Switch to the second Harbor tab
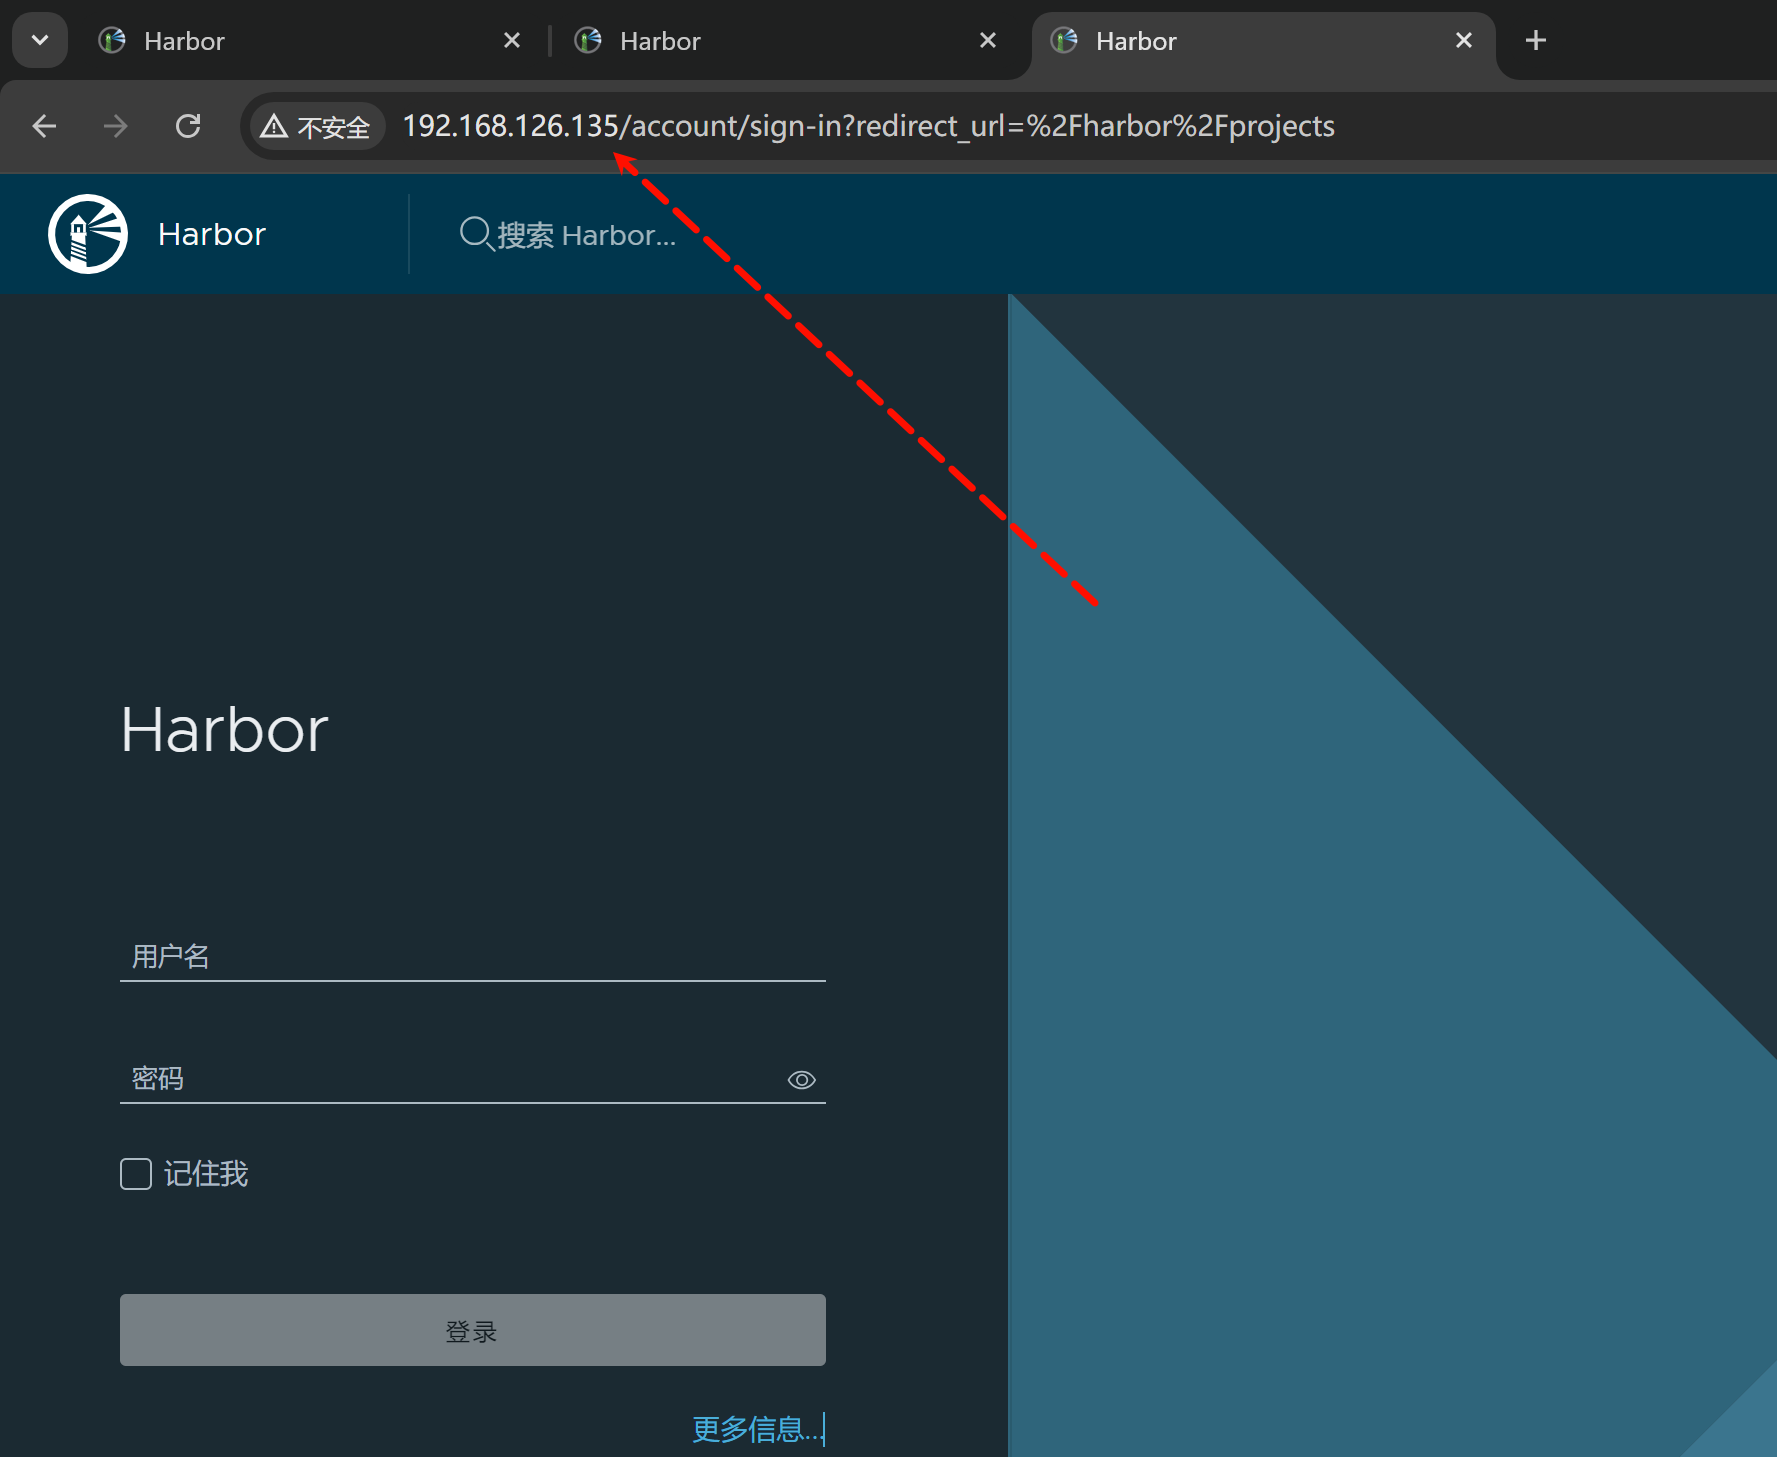Screen dimensions: 1777x1457 [x=760, y=41]
